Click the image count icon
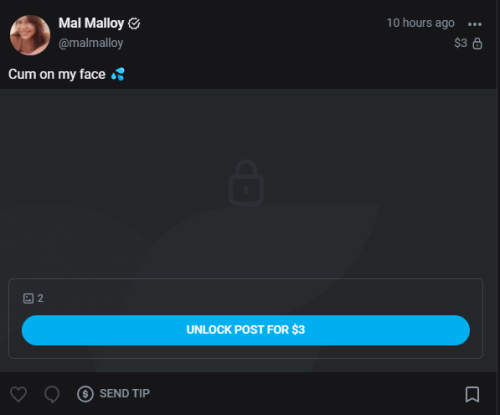 tap(28, 298)
